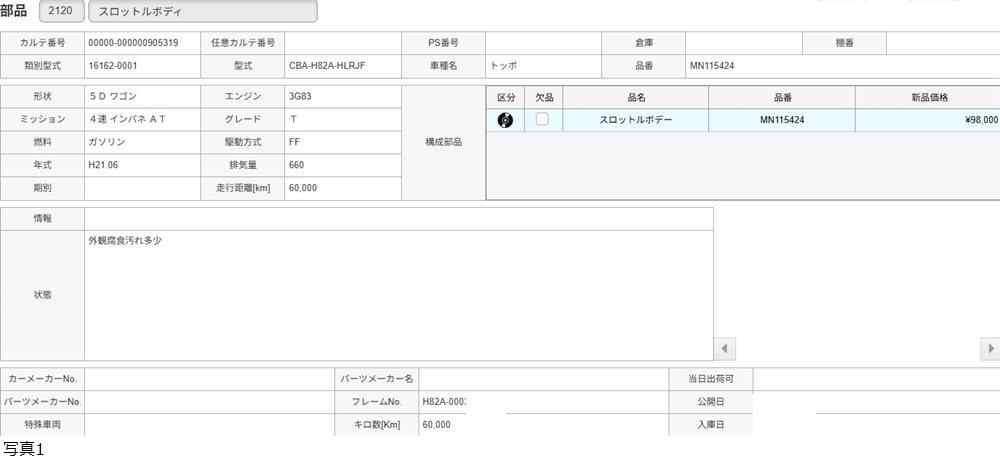Click the part name field スロットルボディ

[x=203, y=11]
